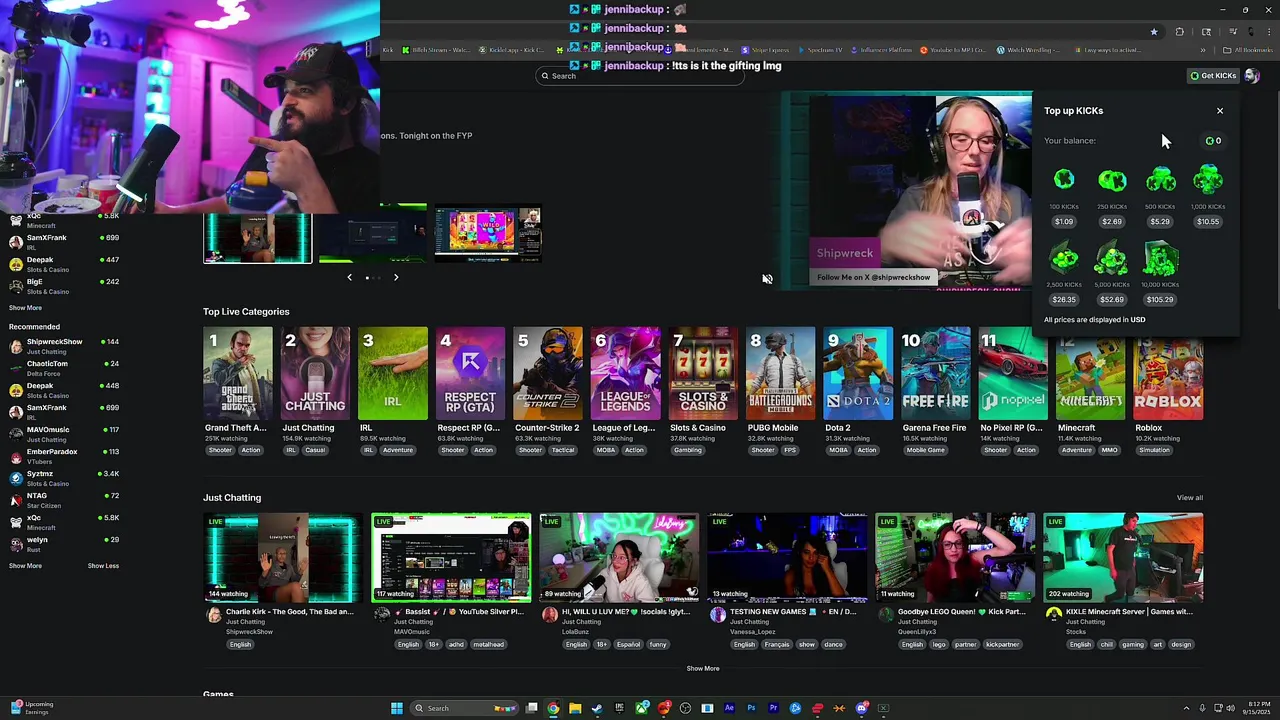Select the $26.35 price button

[1064, 300]
